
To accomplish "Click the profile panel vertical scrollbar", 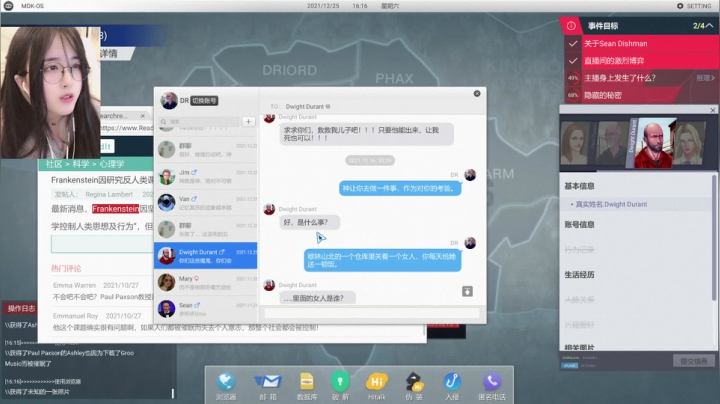I will 714,238.
